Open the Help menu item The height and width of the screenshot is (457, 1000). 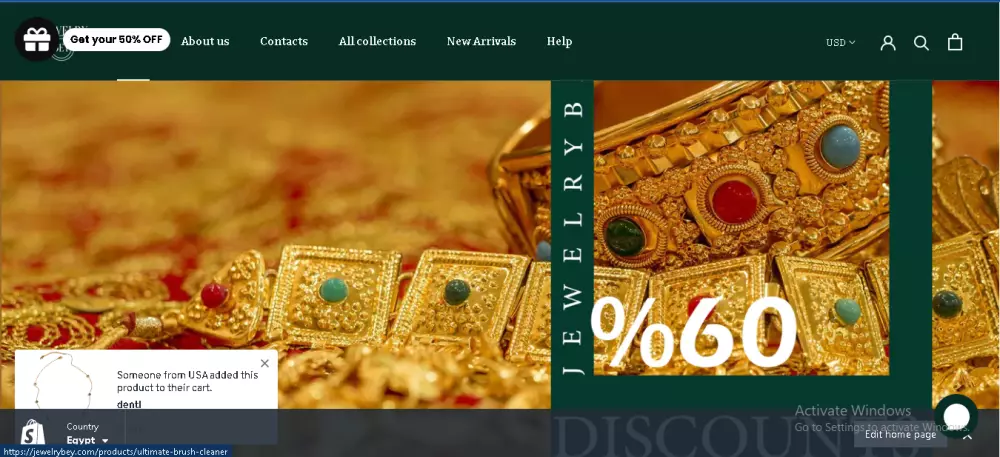[x=559, y=41]
